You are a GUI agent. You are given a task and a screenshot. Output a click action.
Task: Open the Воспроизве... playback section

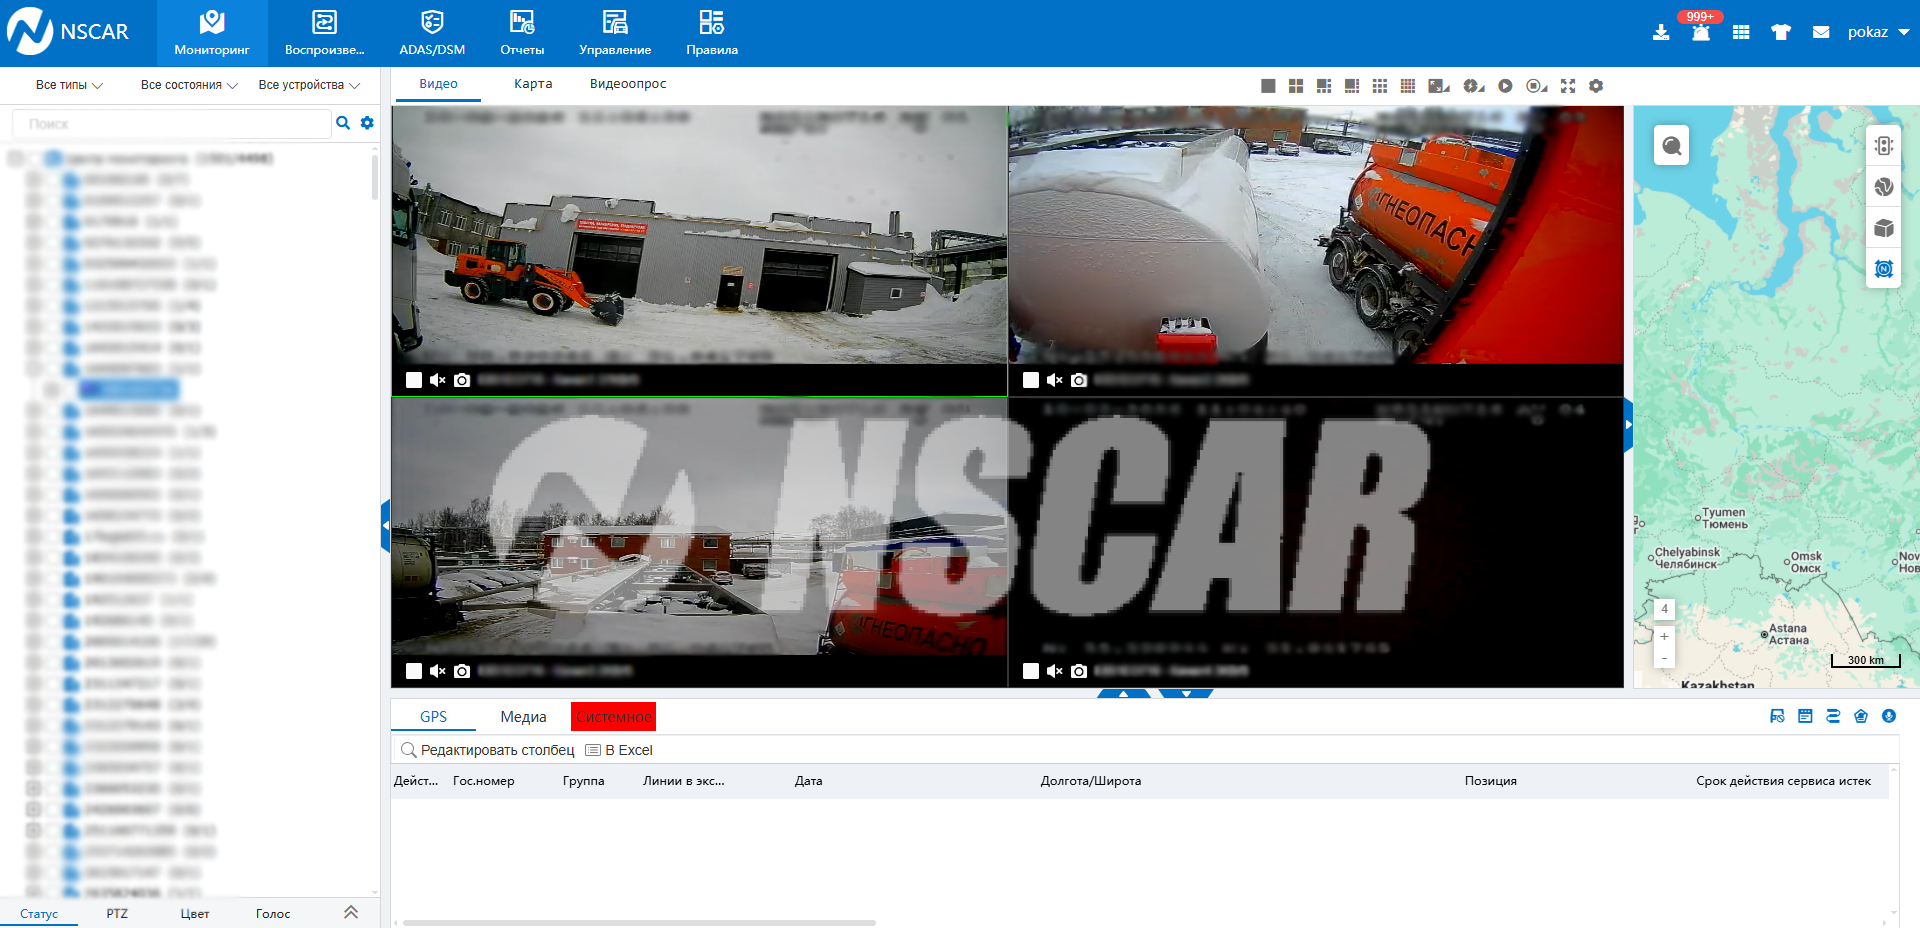pyautogui.click(x=325, y=33)
